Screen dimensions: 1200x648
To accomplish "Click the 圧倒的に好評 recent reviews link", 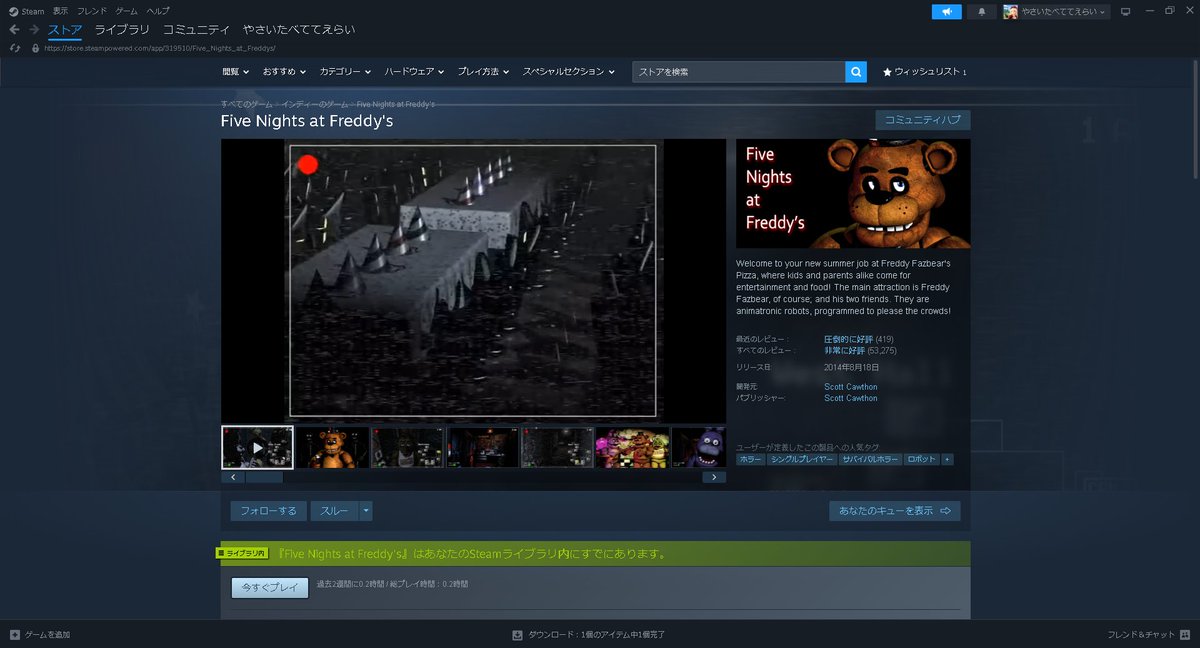I will [x=848, y=340].
